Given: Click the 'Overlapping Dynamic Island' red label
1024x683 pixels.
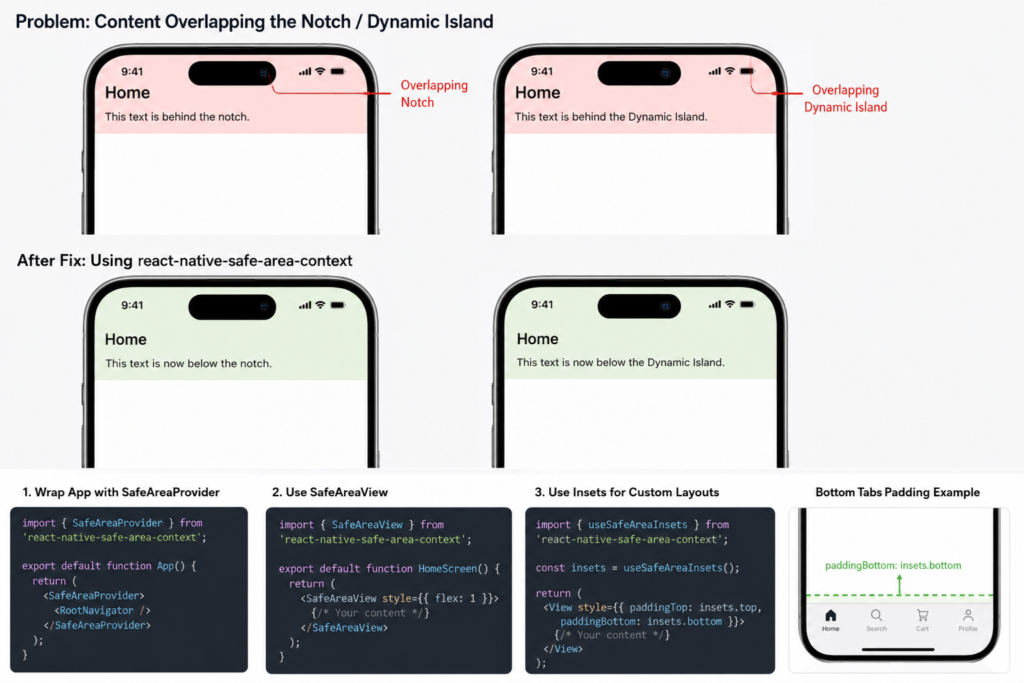Looking at the screenshot, I should (x=845, y=99).
